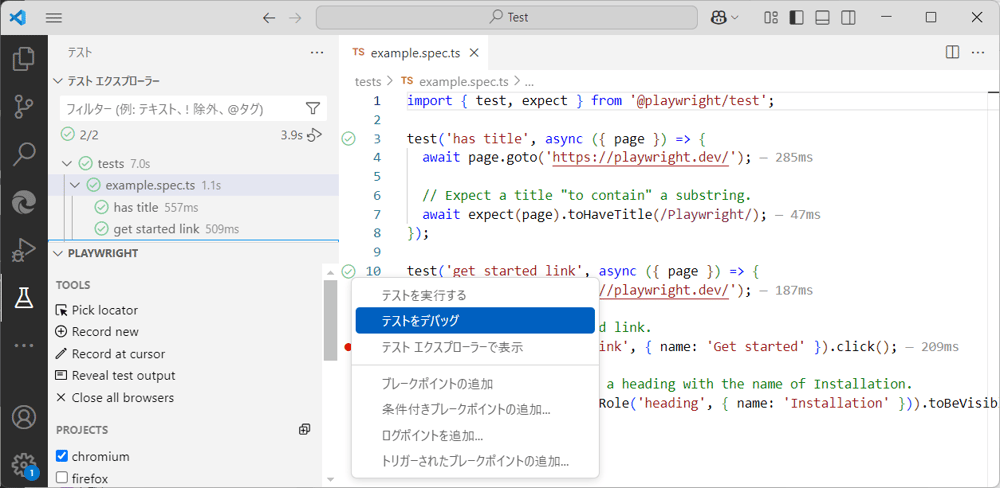Open the test view more actions menu
The width and height of the screenshot is (1000, 488).
click(x=317, y=53)
